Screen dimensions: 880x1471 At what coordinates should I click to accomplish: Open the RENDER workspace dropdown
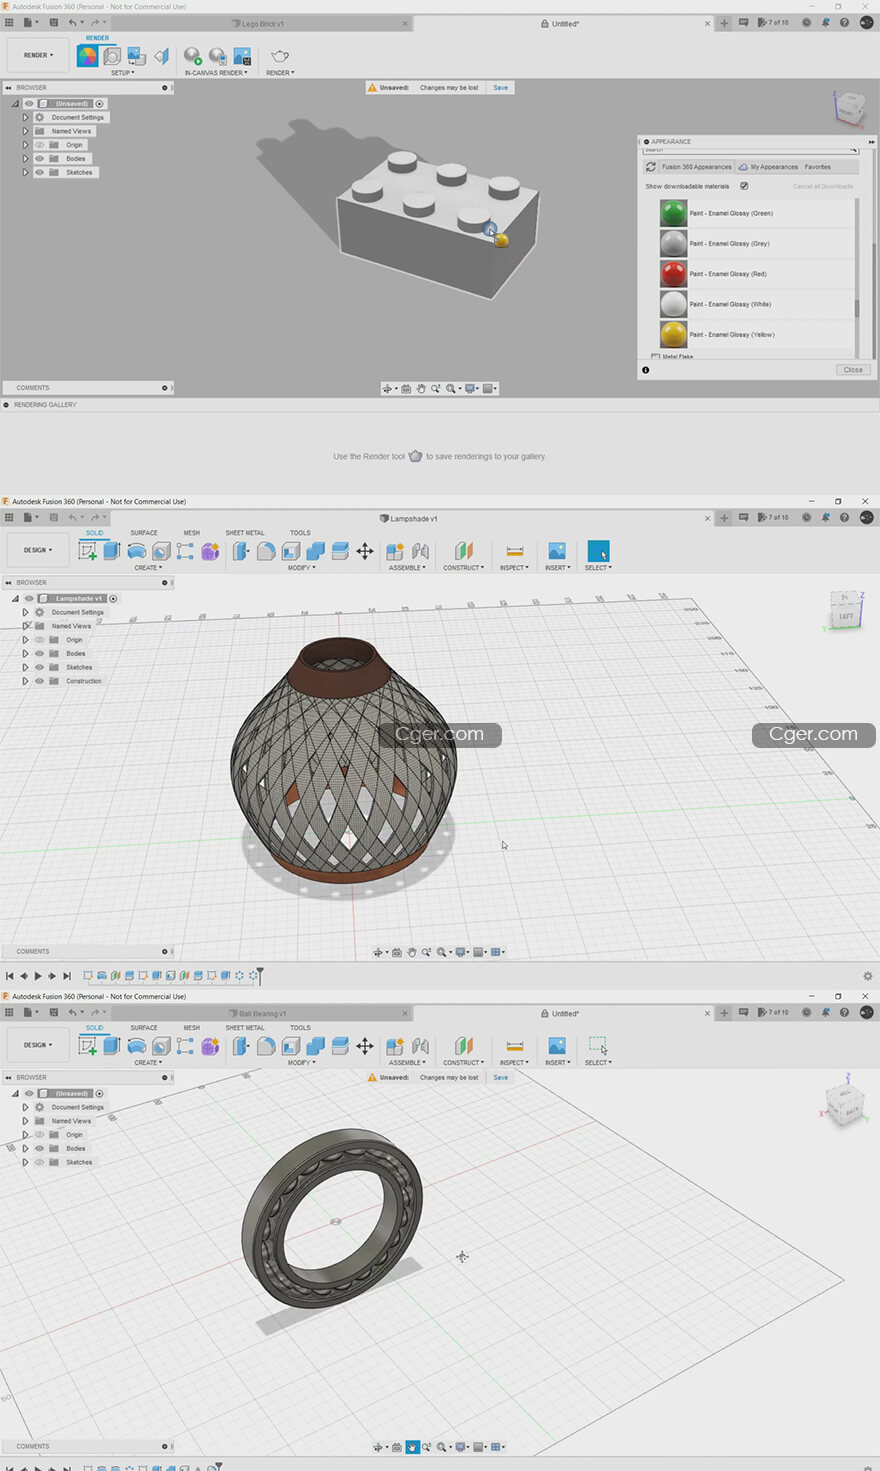(x=38, y=55)
